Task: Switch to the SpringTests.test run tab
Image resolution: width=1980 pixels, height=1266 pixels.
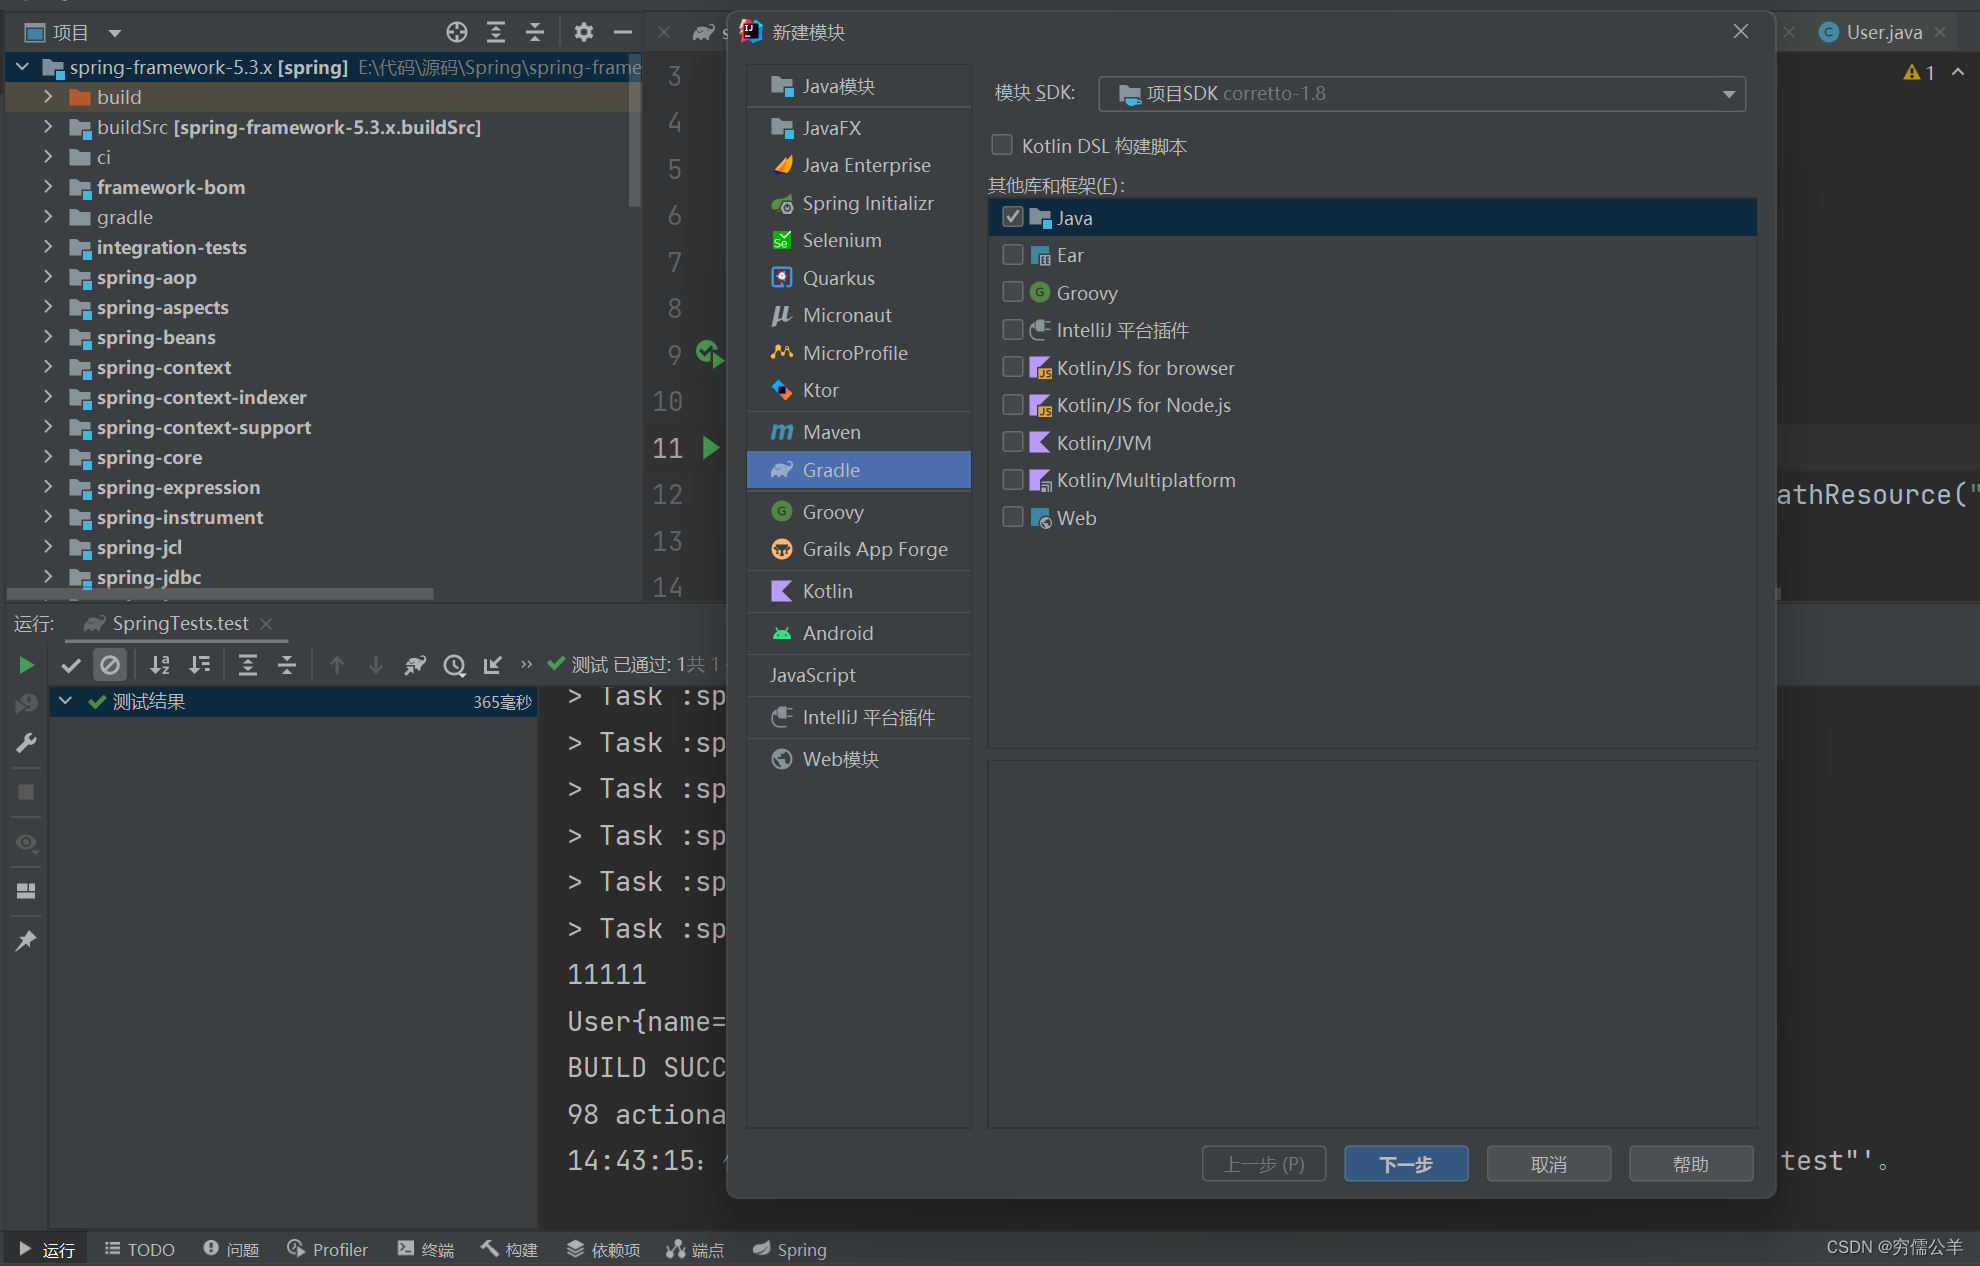Action: click(x=179, y=623)
